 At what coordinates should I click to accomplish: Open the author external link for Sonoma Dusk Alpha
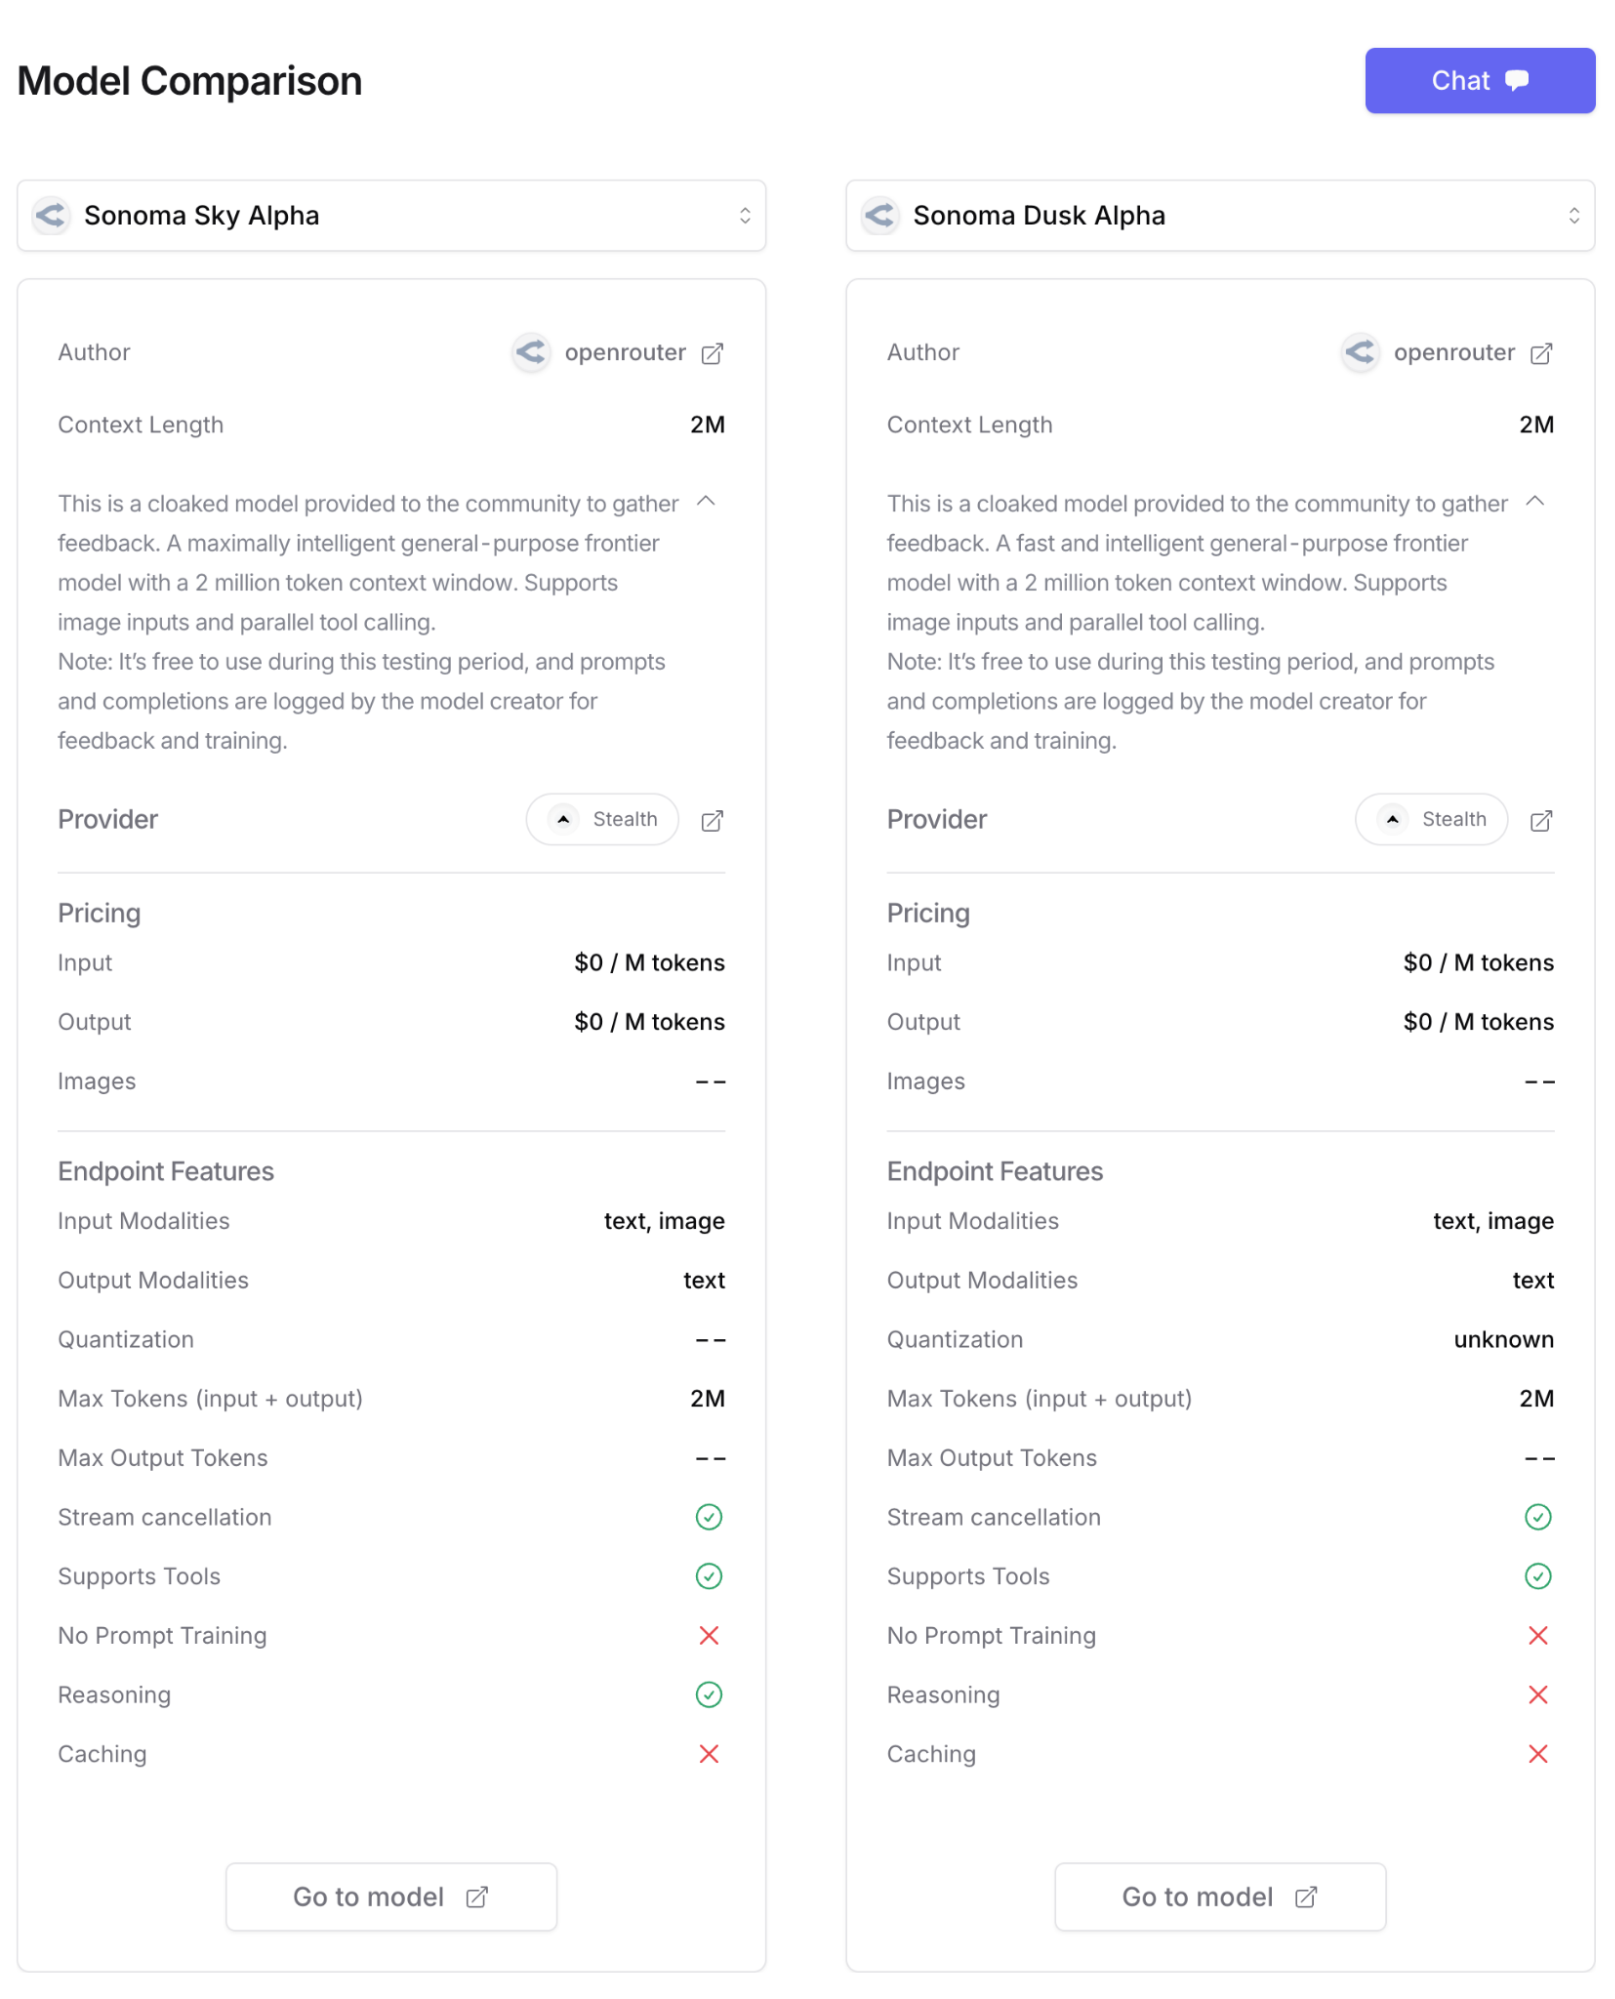click(x=1541, y=354)
